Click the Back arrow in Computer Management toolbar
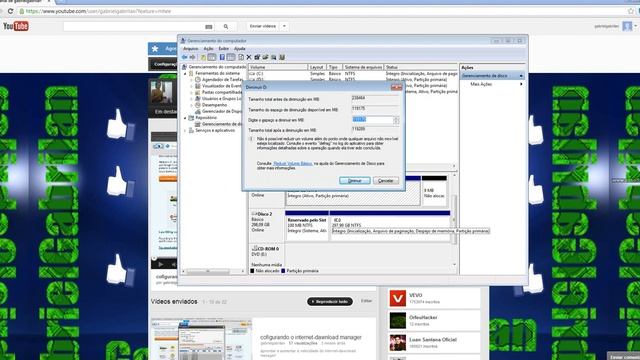640x360 pixels. click(x=185, y=57)
